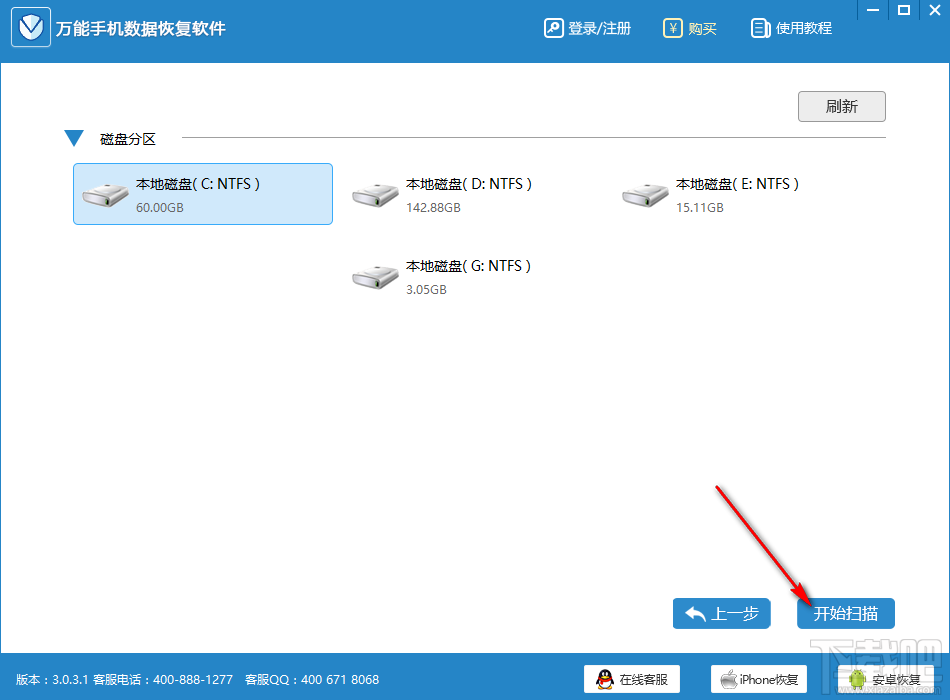Click the shield logo icon top-left
The height and width of the screenshot is (700, 950).
[x=30, y=27]
